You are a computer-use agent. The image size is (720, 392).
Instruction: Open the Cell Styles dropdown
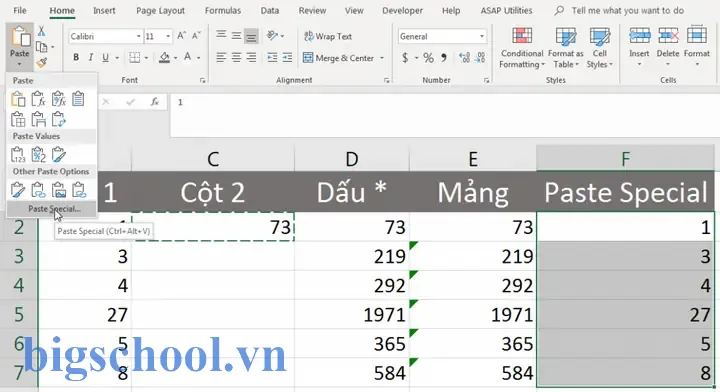coord(599,47)
